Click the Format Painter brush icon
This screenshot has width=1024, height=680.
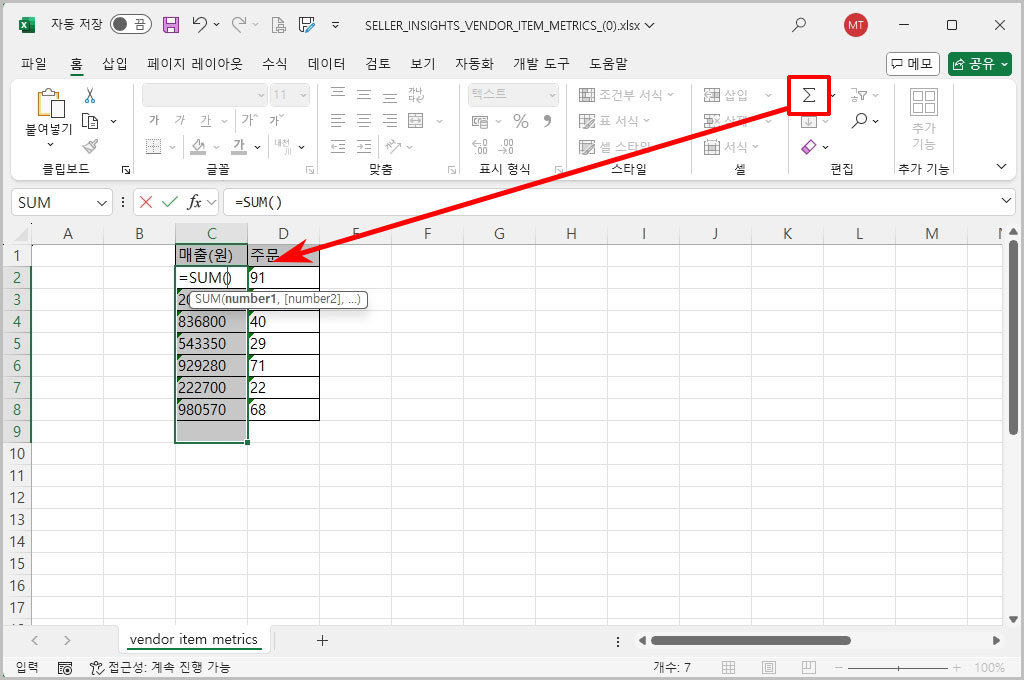point(90,146)
